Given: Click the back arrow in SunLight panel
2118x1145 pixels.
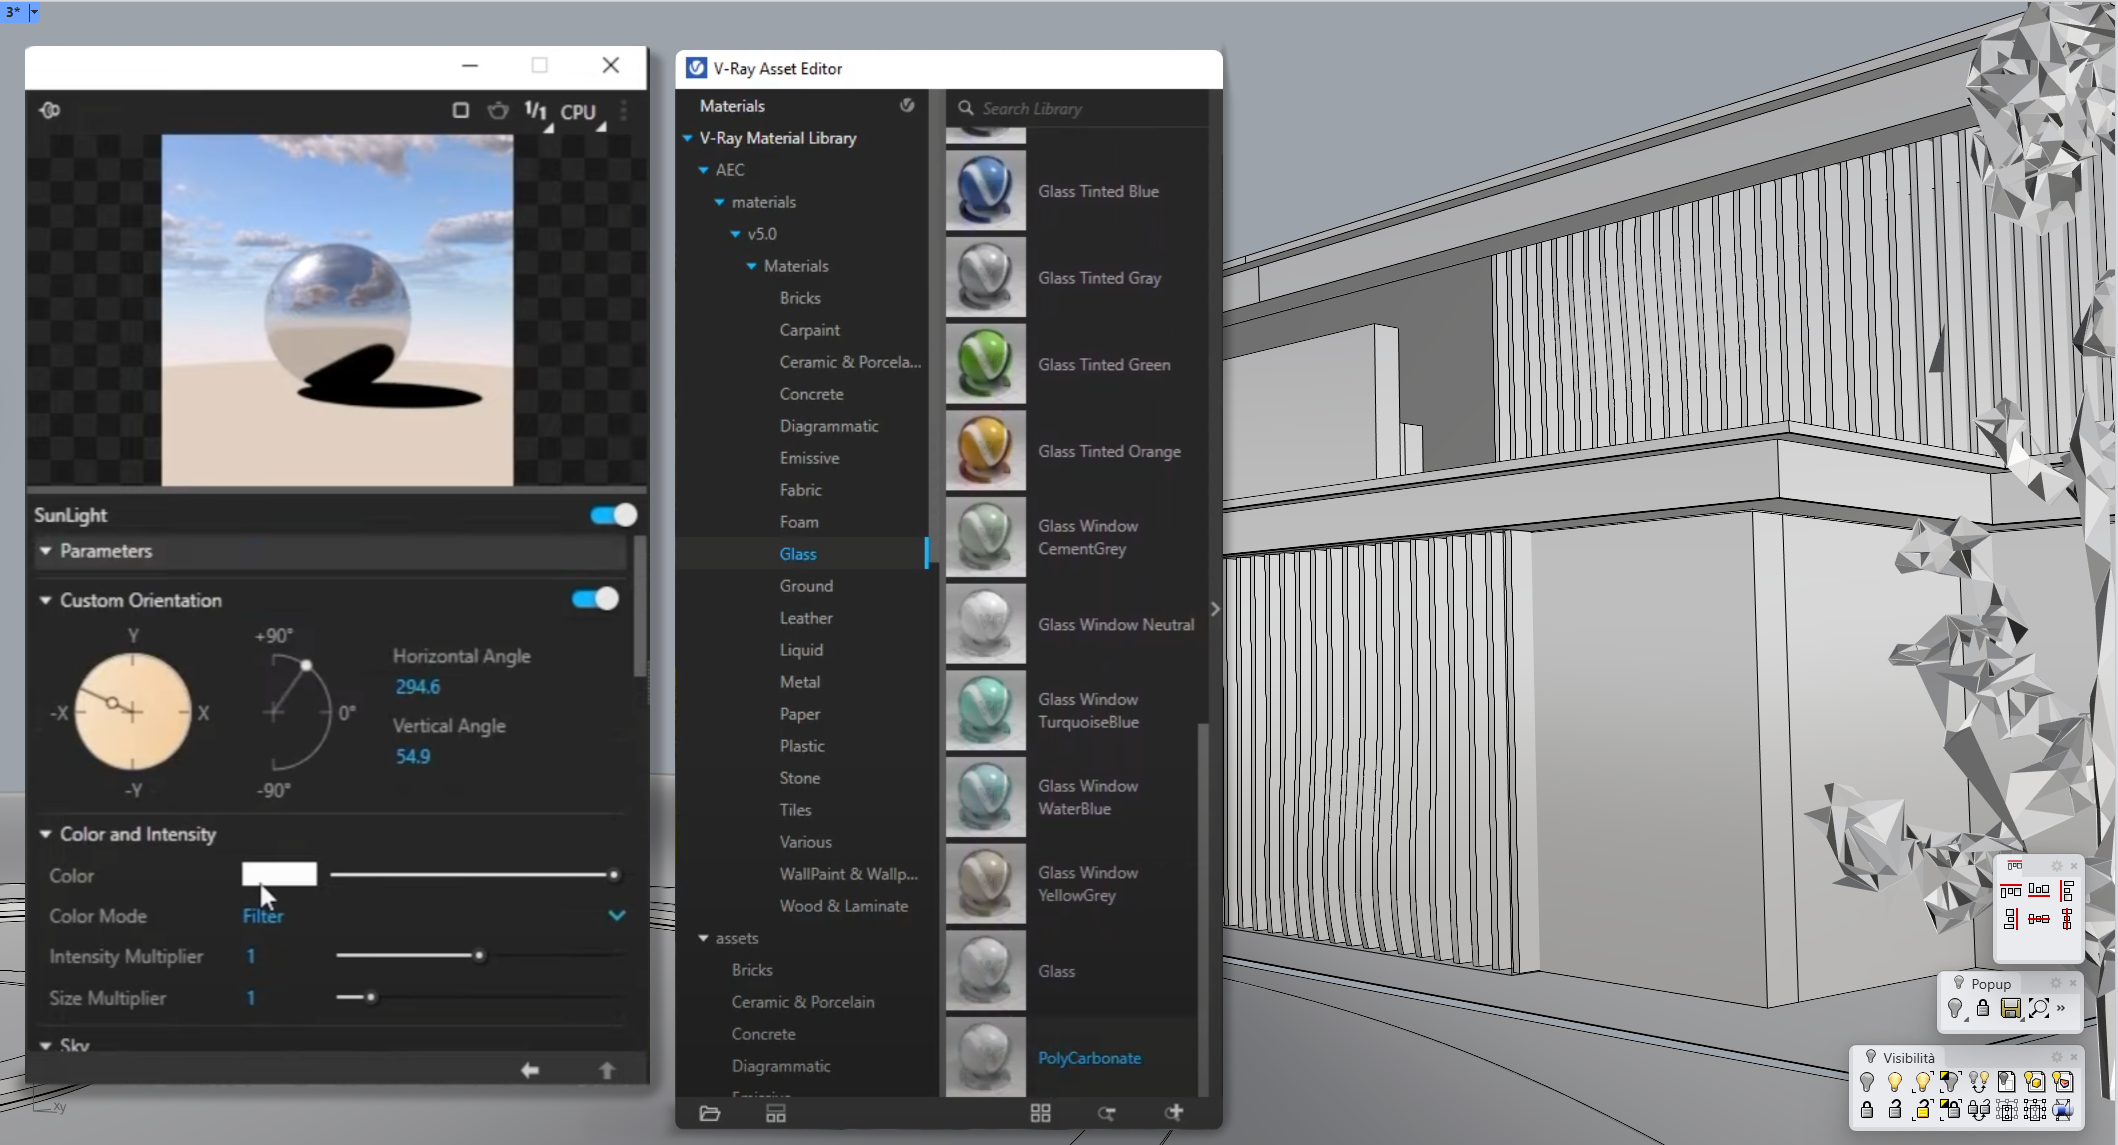Looking at the screenshot, I should 530,1070.
